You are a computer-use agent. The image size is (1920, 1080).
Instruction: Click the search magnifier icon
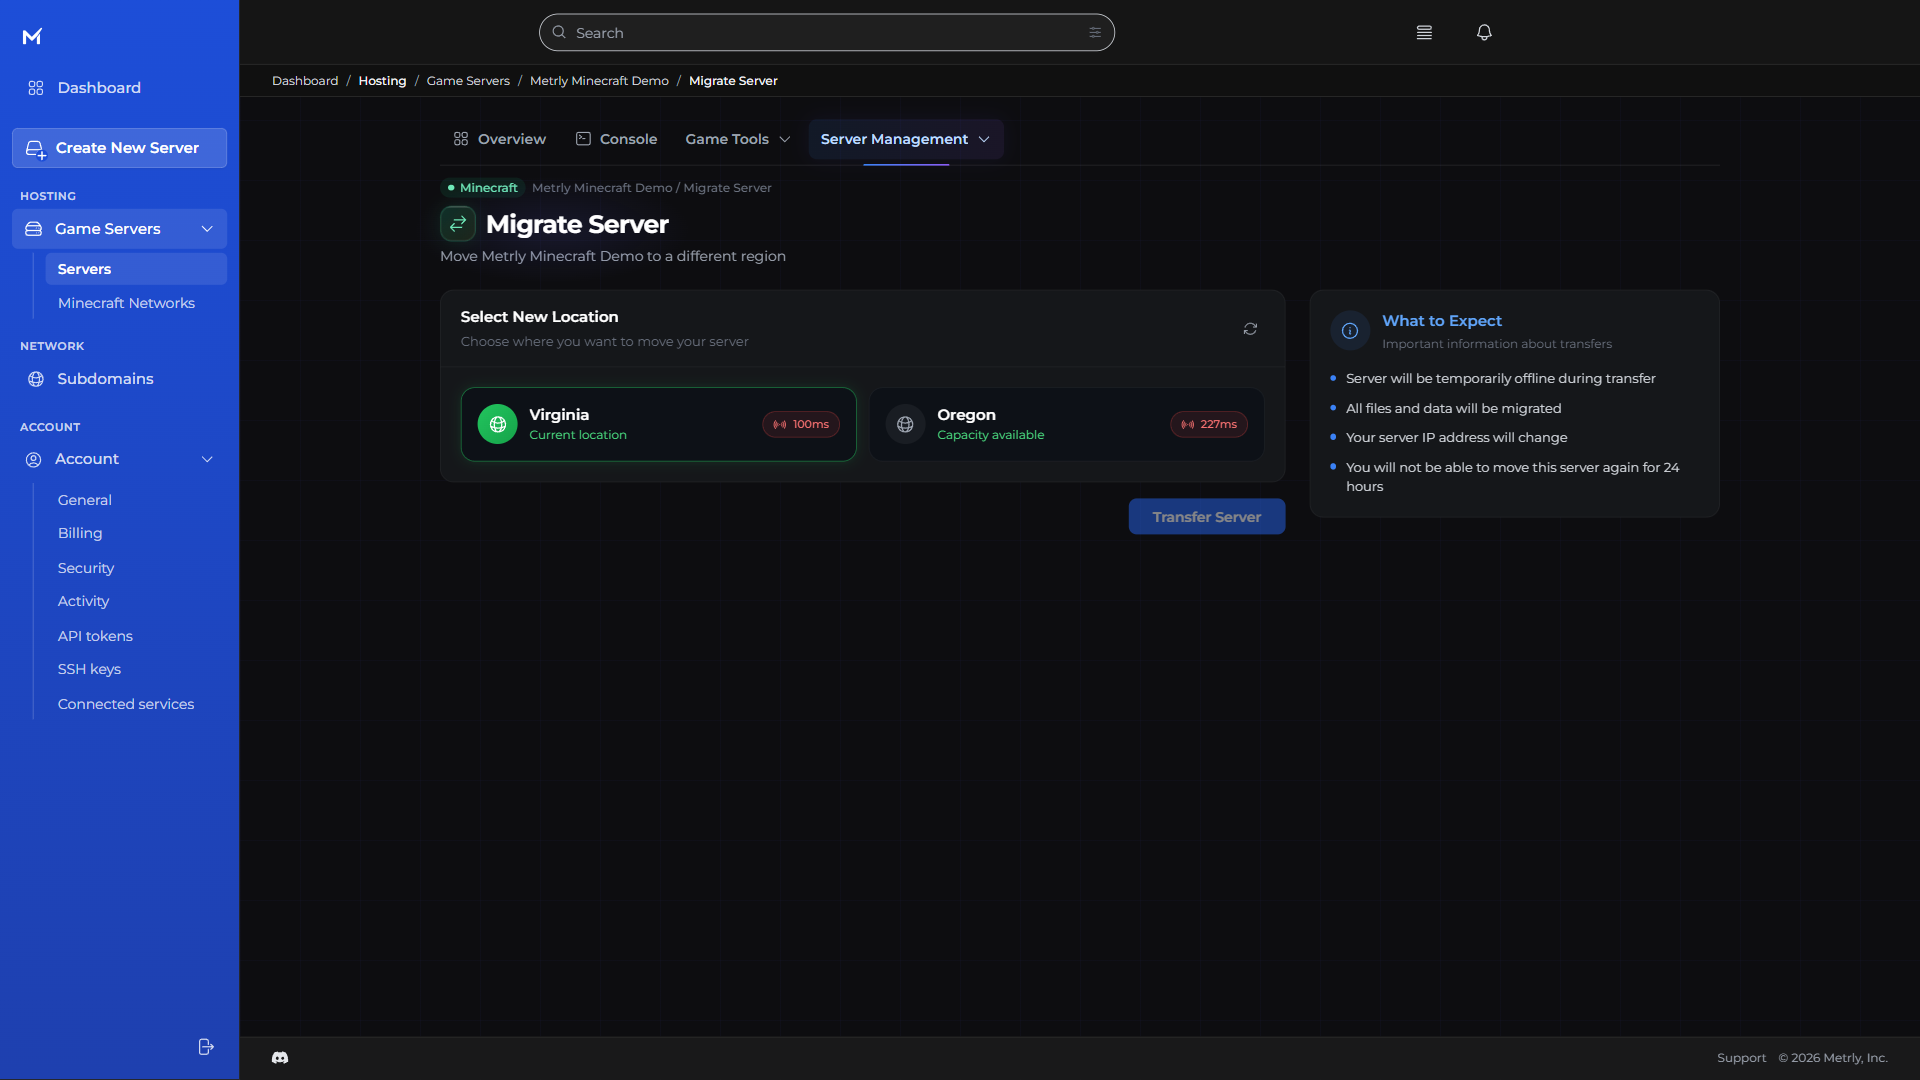(559, 32)
